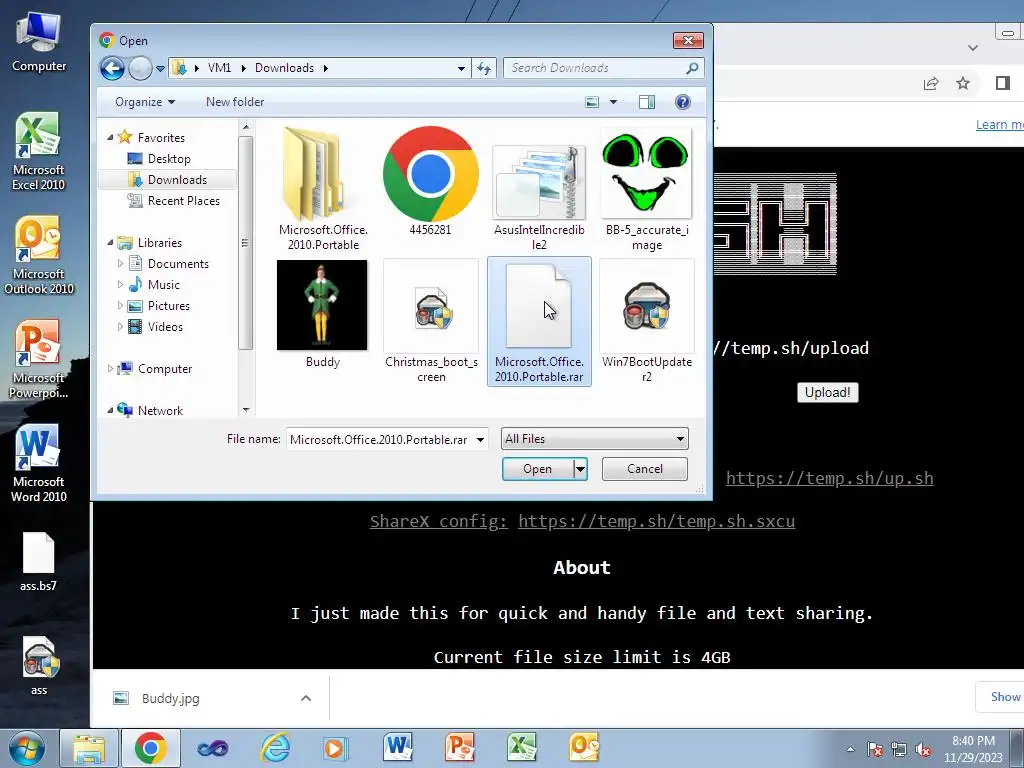Toggle Chrome side panel icon

coord(1003,83)
